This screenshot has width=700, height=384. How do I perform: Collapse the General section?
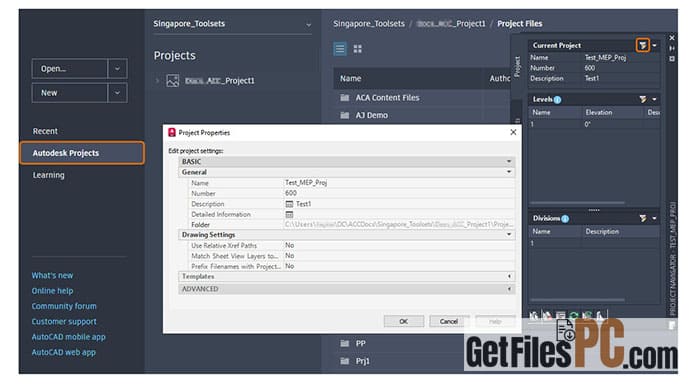pos(508,172)
